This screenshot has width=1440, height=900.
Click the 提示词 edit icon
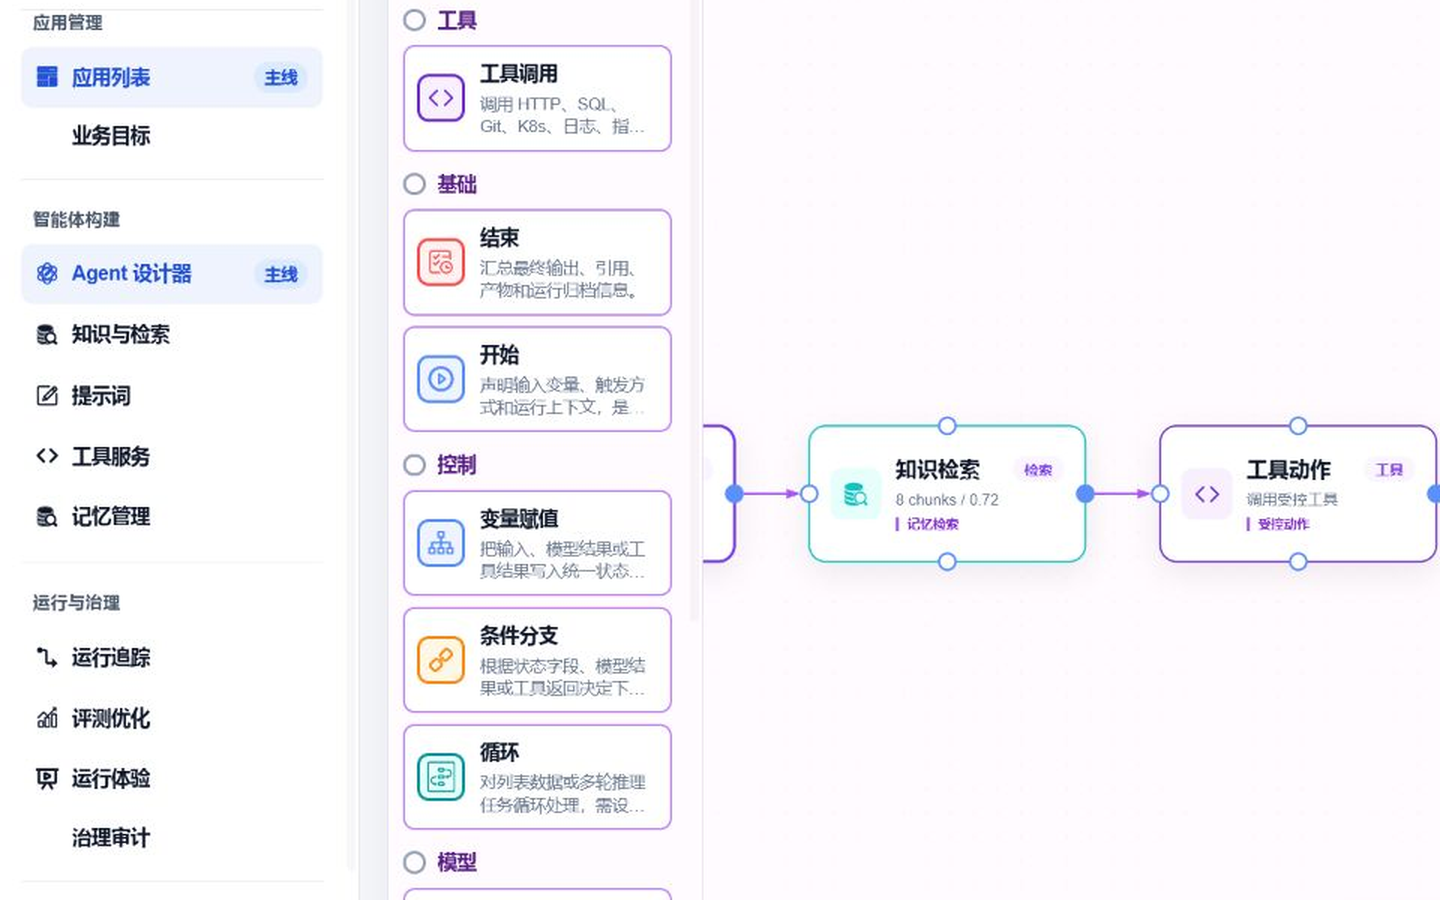[x=47, y=396]
